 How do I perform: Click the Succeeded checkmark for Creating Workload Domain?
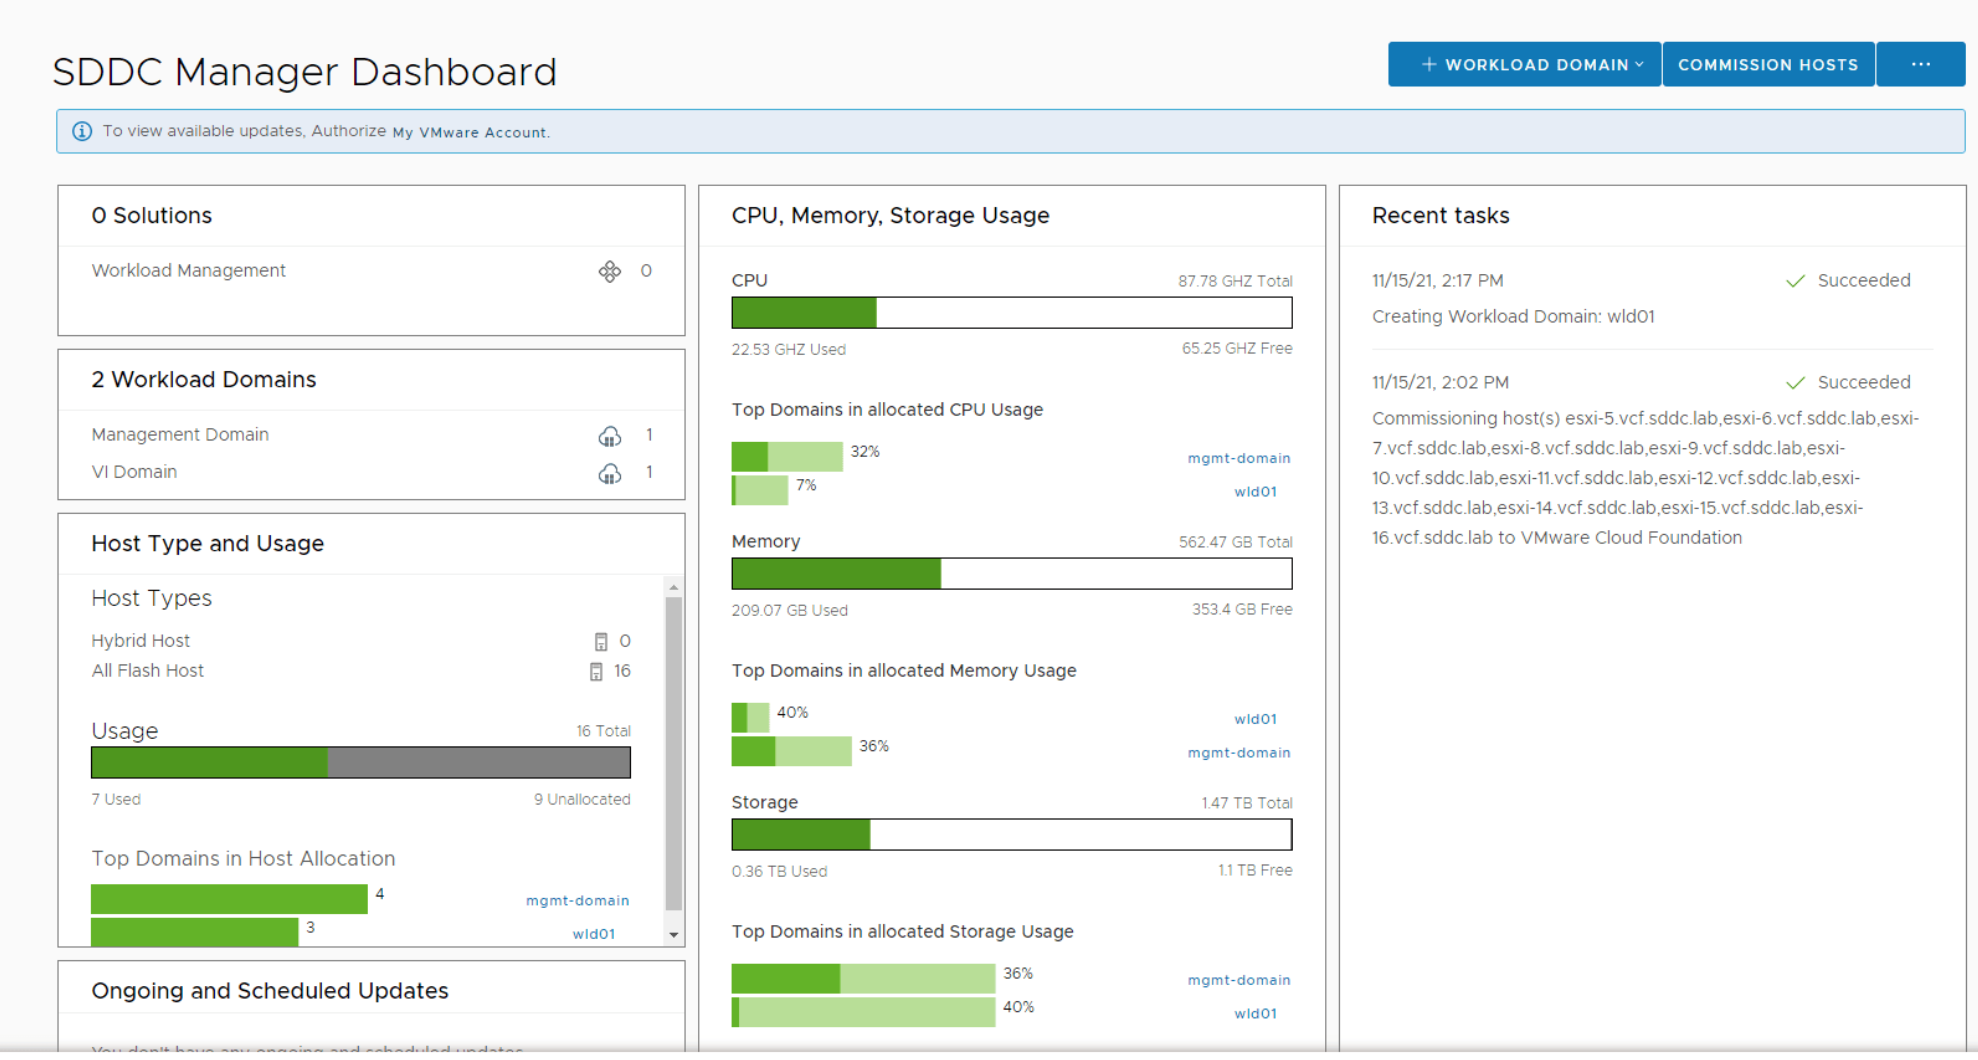(1795, 280)
